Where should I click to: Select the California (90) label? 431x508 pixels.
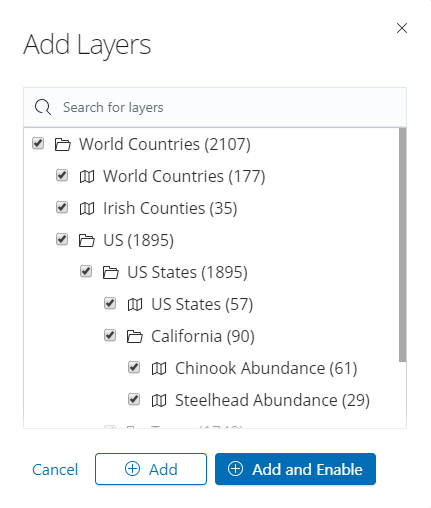(x=203, y=336)
